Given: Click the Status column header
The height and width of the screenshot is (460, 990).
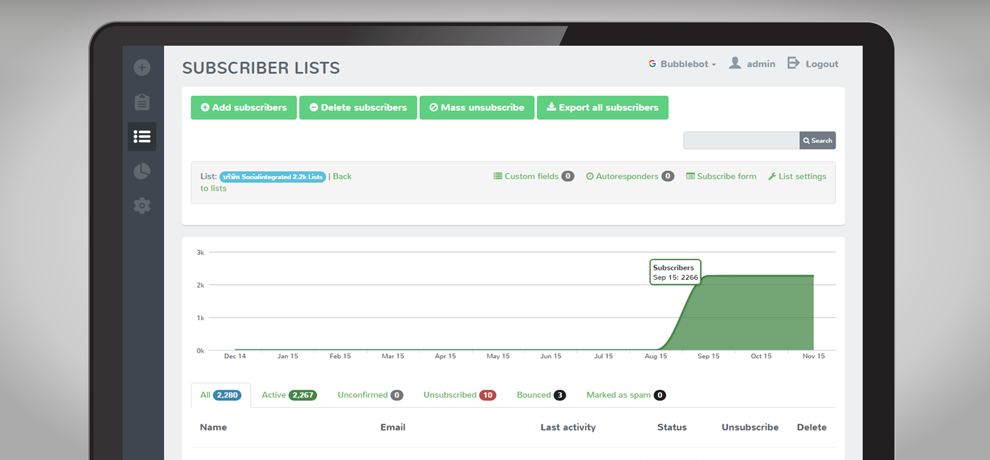Looking at the screenshot, I should 672,427.
